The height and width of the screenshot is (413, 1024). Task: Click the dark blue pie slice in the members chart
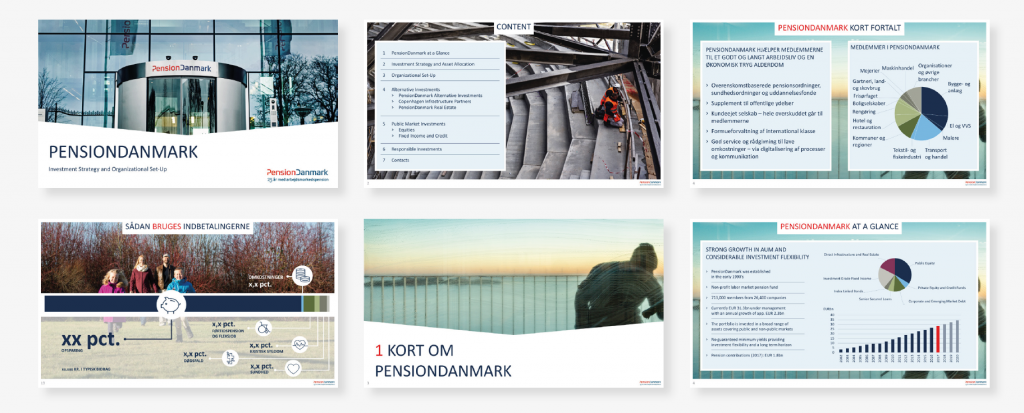934,108
